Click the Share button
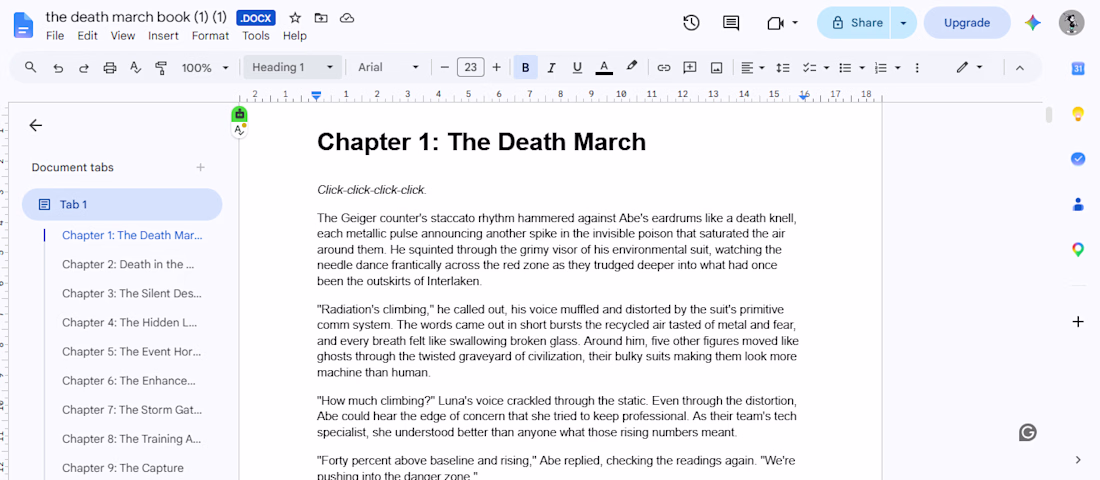This screenshot has height=480, width=1100. pos(854,23)
